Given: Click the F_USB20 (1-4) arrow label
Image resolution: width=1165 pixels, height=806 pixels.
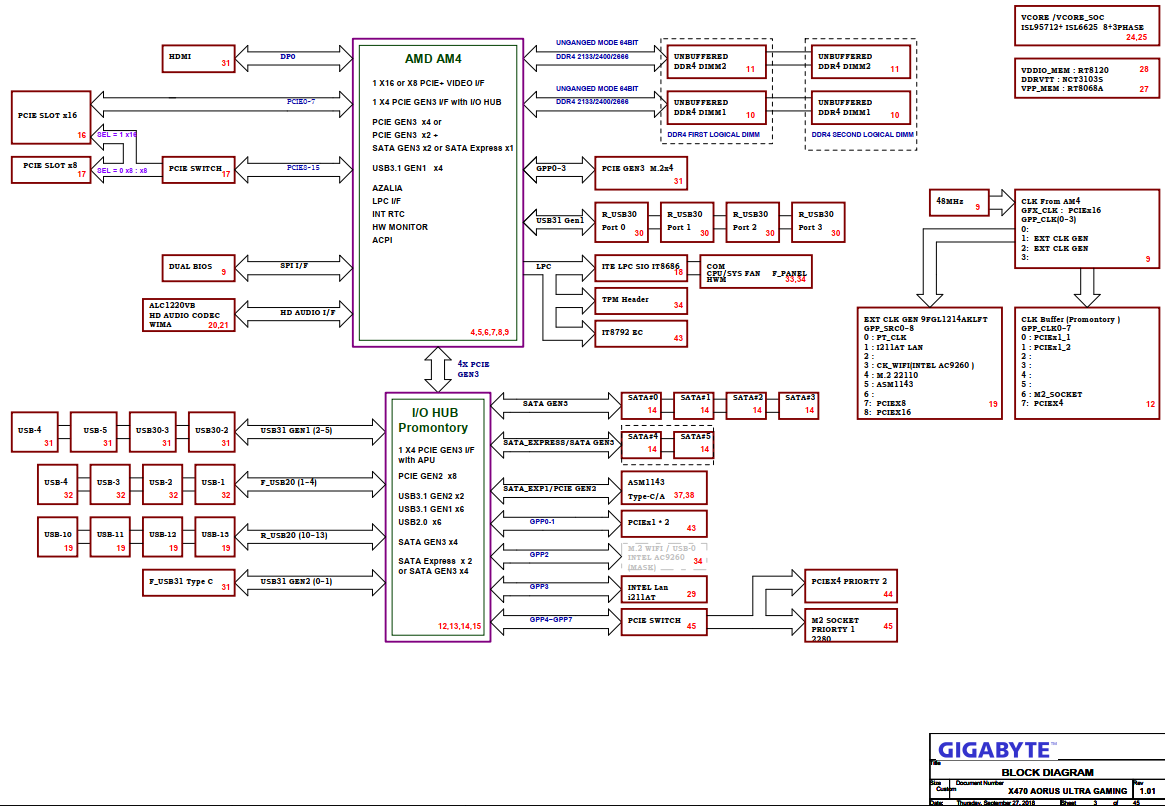Looking at the screenshot, I should [288, 483].
